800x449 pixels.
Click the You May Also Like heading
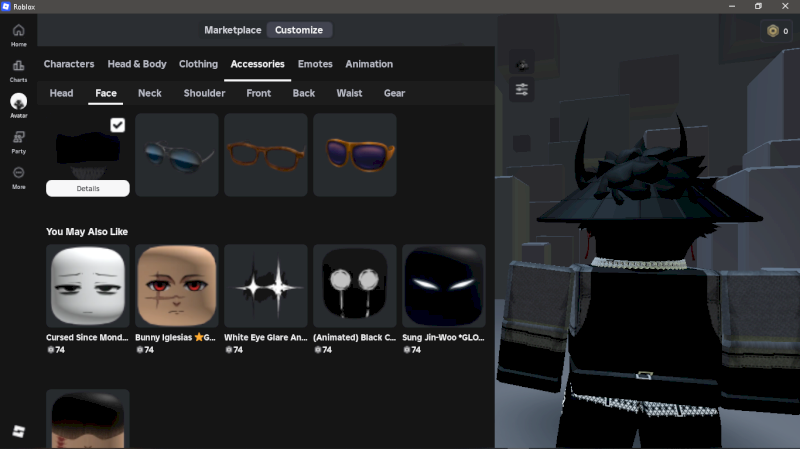[87, 232]
